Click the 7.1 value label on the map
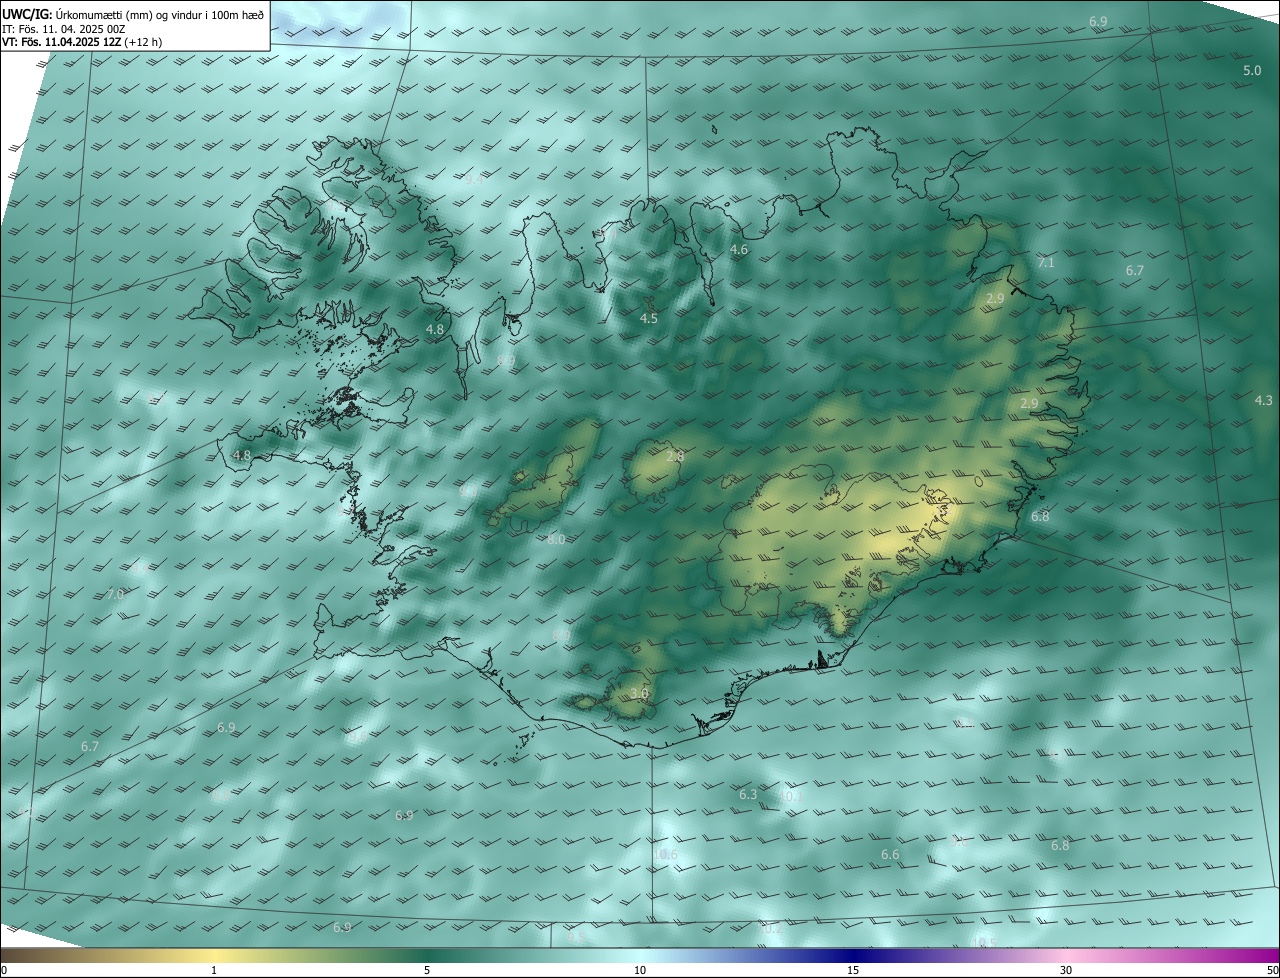This screenshot has width=1280, height=978. click(x=1046, y=263)
